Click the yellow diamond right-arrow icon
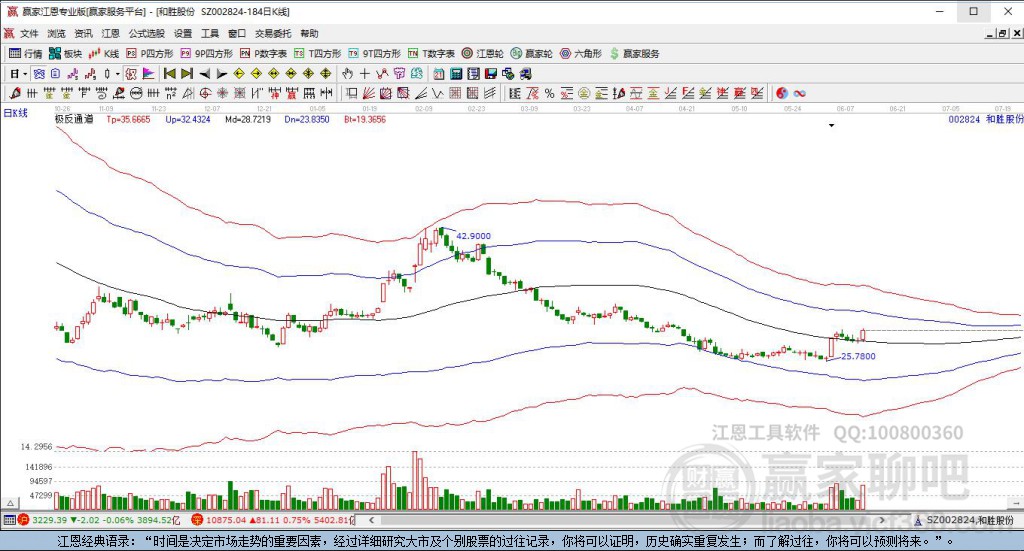Screen dimensions: 1024x551 (x=257, y=74)
